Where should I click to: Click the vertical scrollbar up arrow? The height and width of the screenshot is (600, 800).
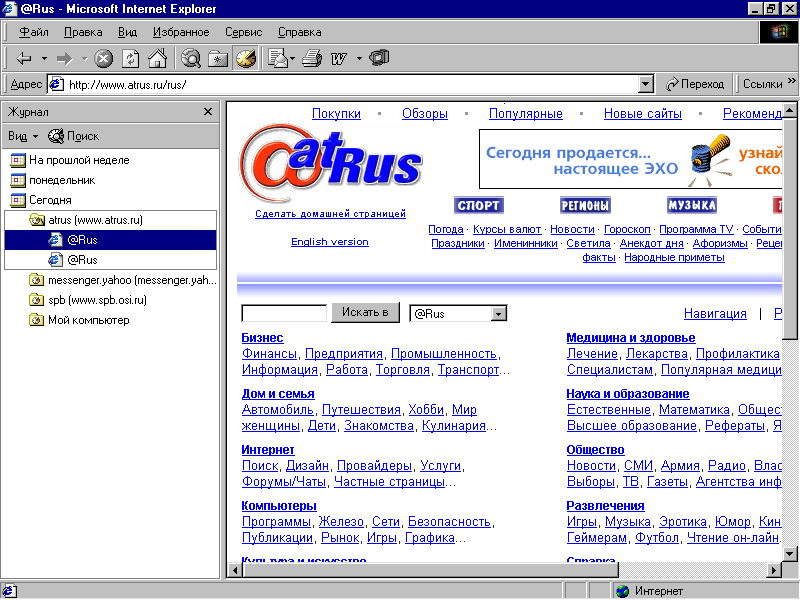pos(790,110)
